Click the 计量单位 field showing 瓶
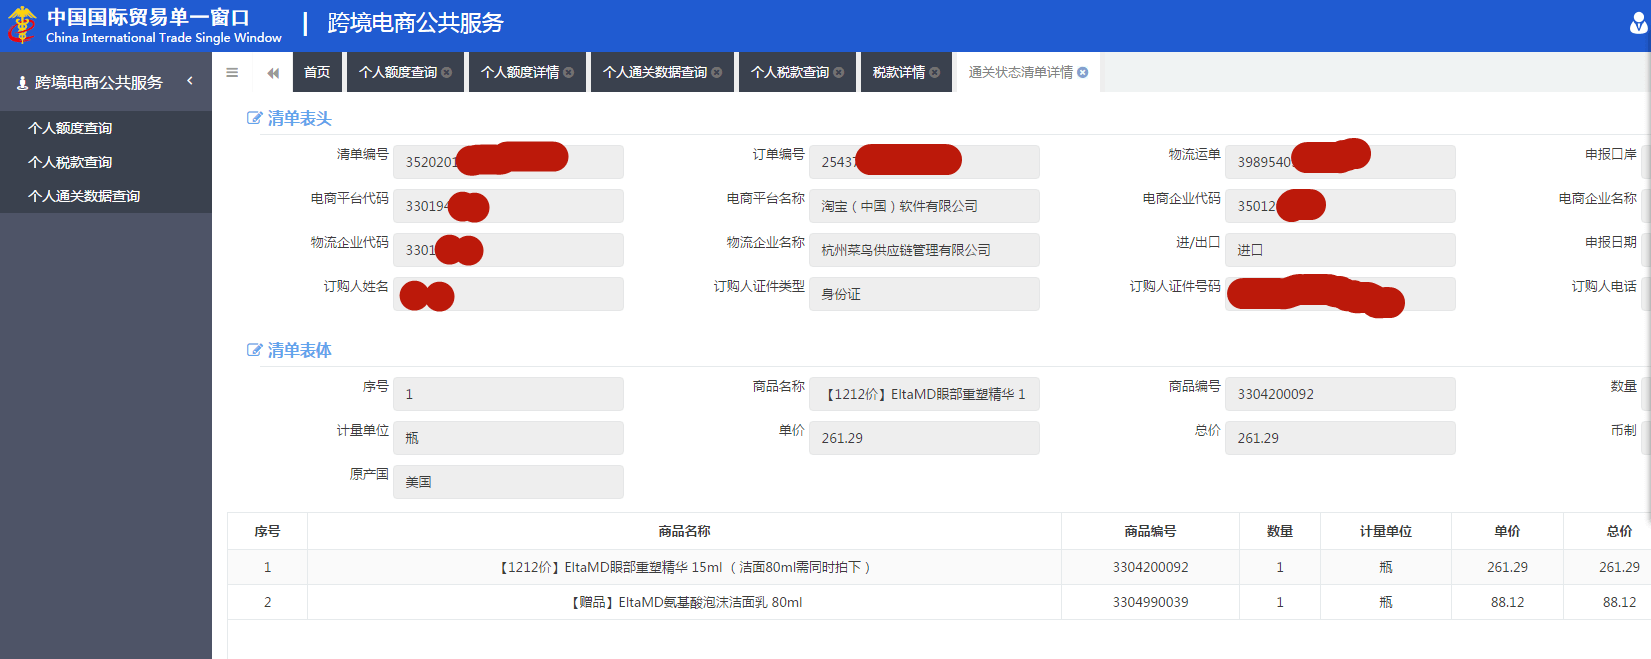The image size is (1651, 659). 508,438
